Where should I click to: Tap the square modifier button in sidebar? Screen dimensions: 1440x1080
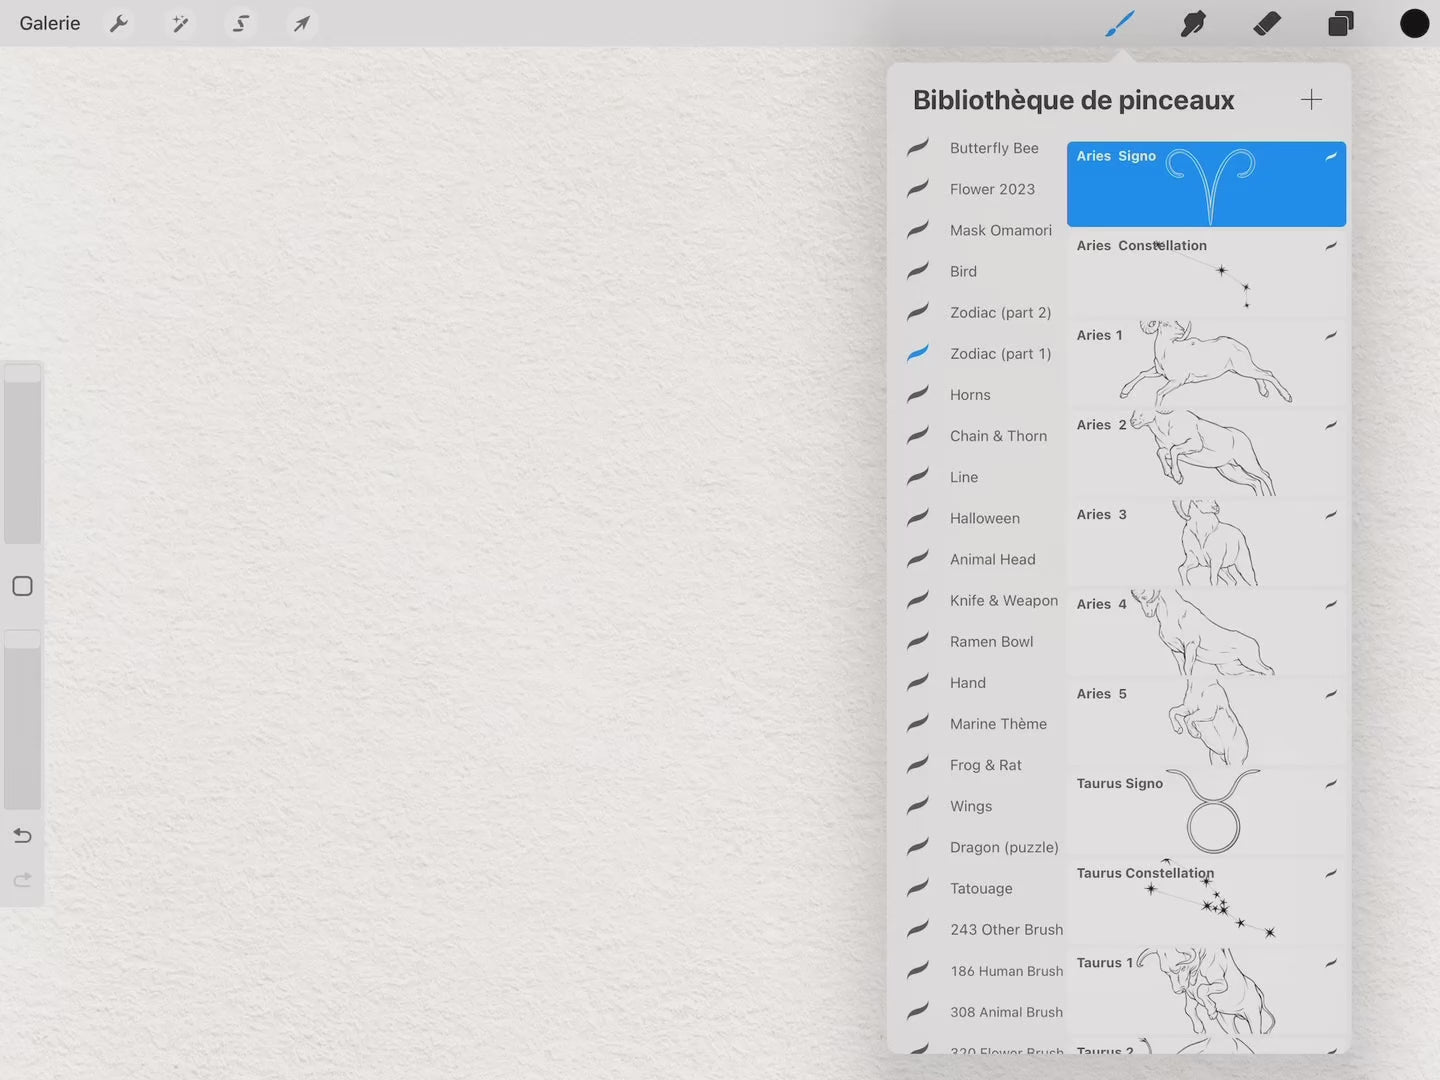(x=22, y=586)
